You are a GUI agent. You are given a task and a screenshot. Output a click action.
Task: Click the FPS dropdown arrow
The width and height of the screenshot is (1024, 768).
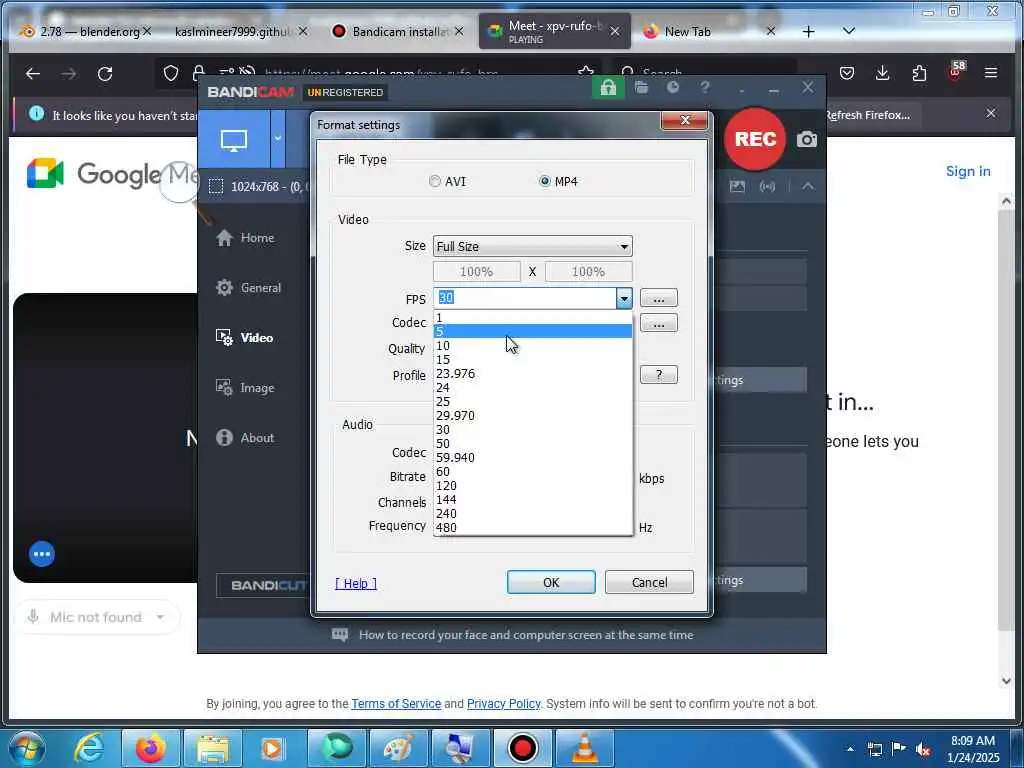coord(624,298)
